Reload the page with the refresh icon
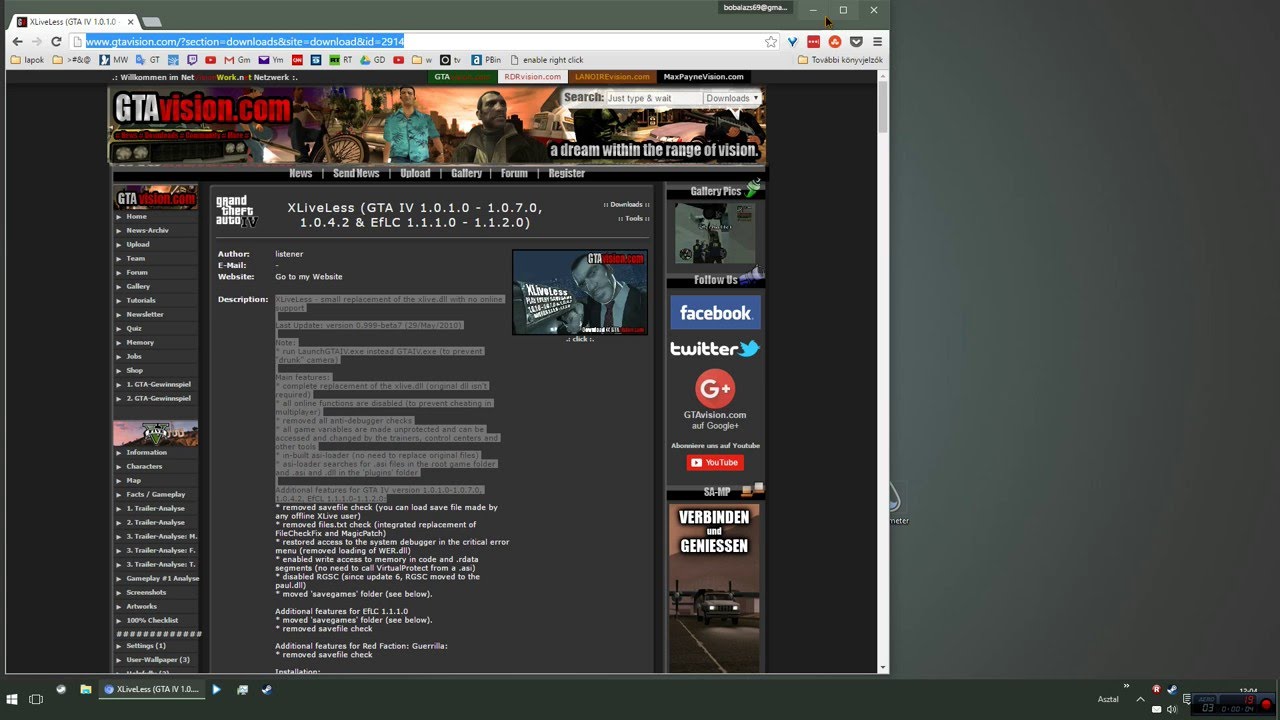The image size is (1280, 720). tap(56, 42)
